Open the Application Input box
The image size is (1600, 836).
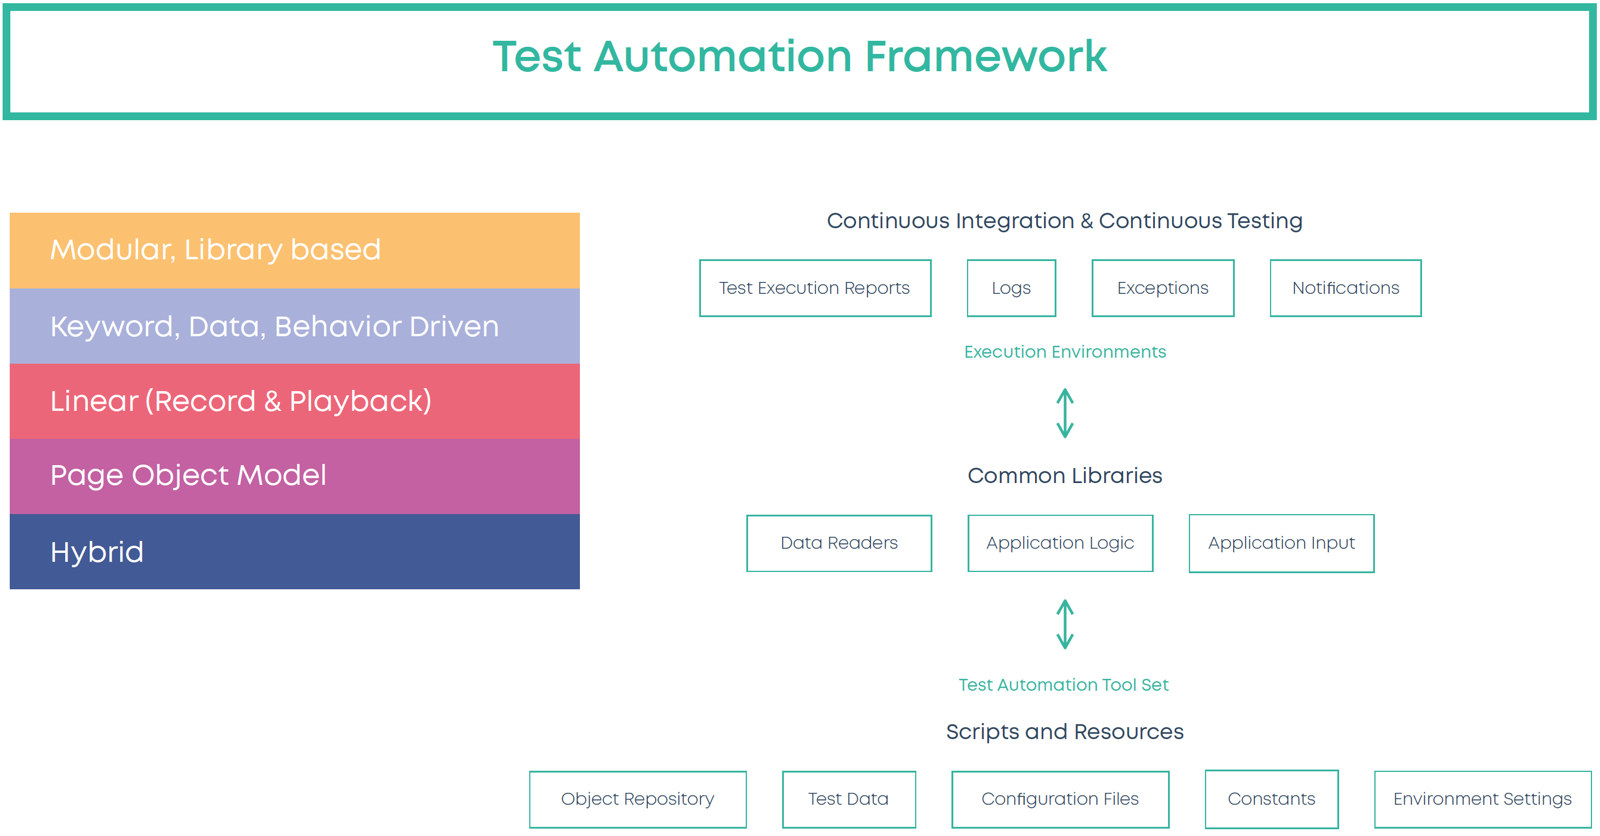1281,543
